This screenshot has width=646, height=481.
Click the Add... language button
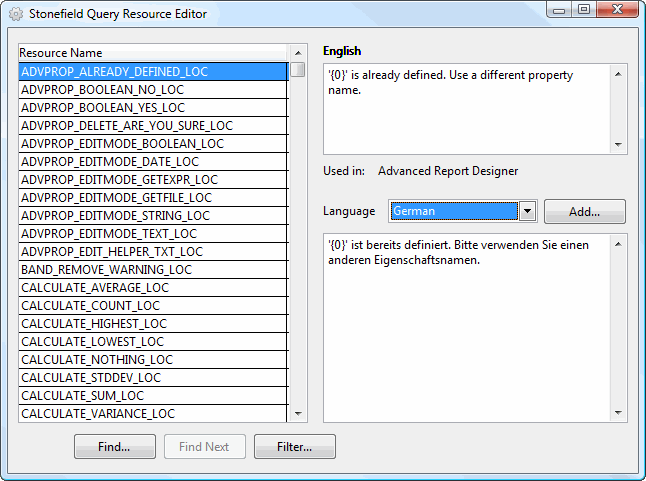[x=584, y=212]
